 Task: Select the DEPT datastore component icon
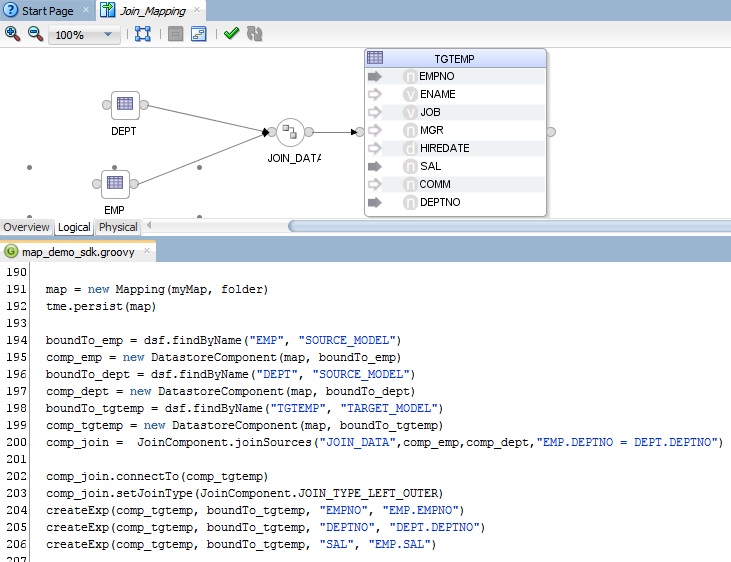tap(125, 104)
